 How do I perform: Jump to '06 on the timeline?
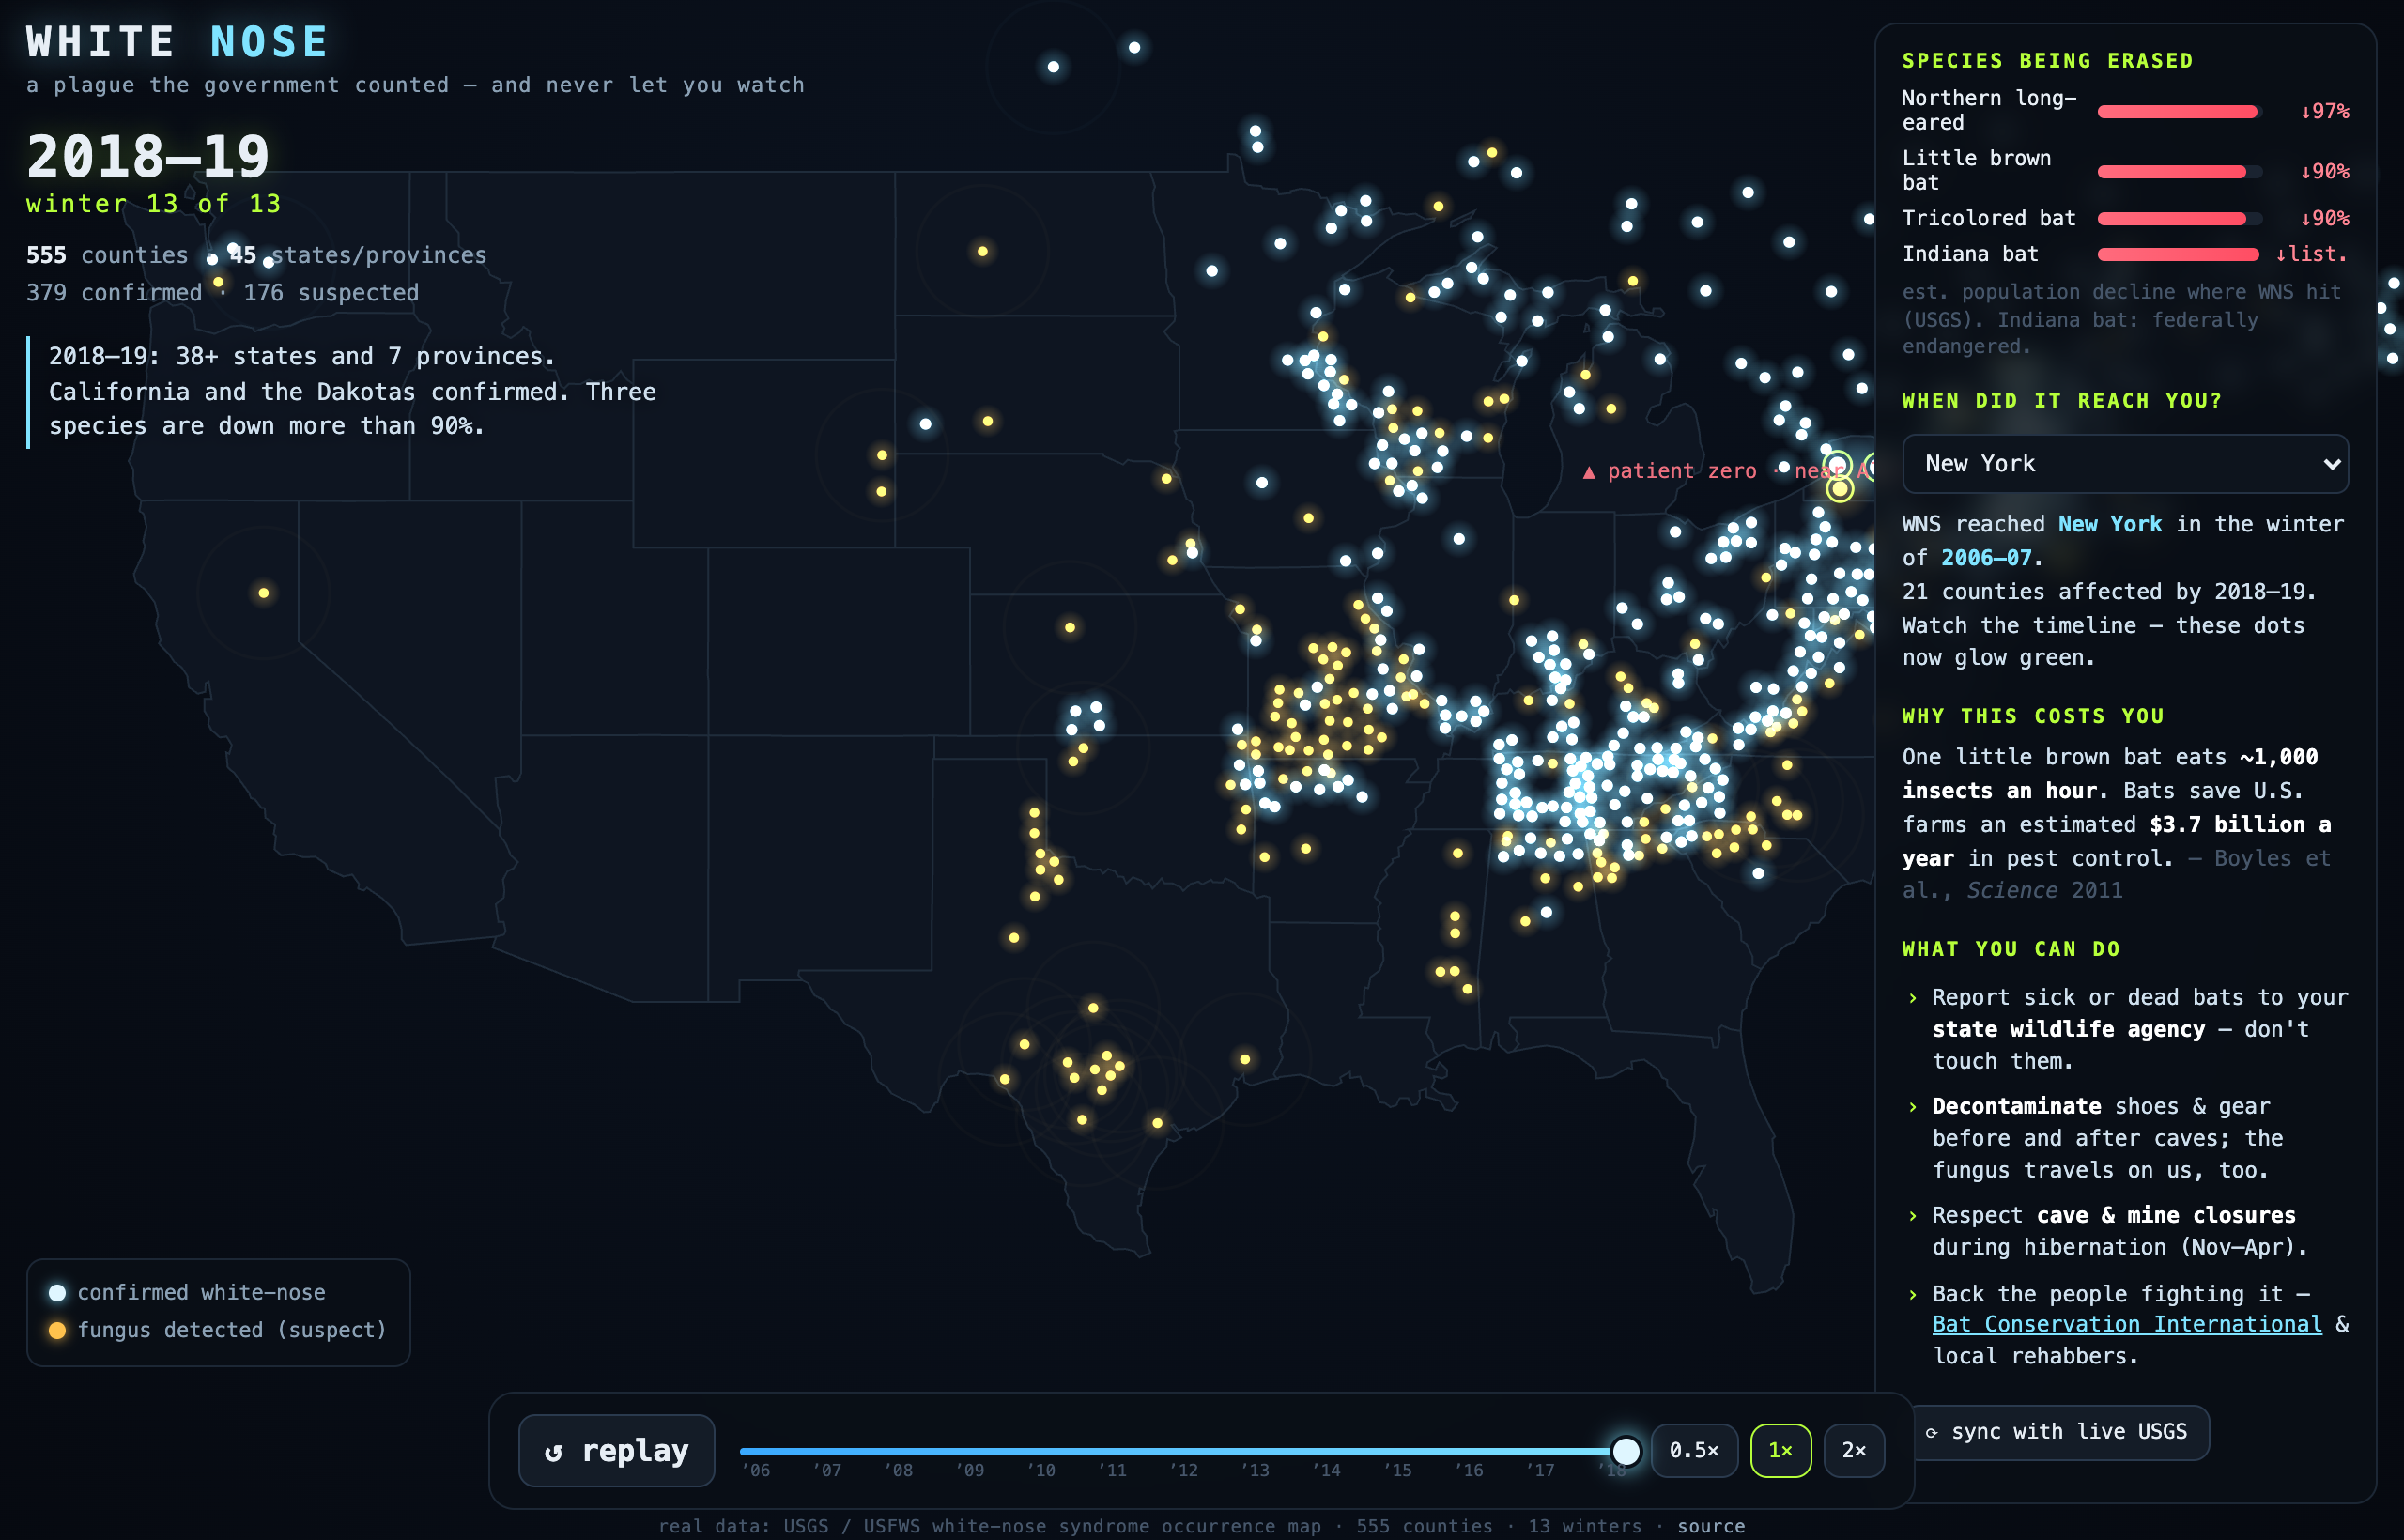[x=757, y=1470]
